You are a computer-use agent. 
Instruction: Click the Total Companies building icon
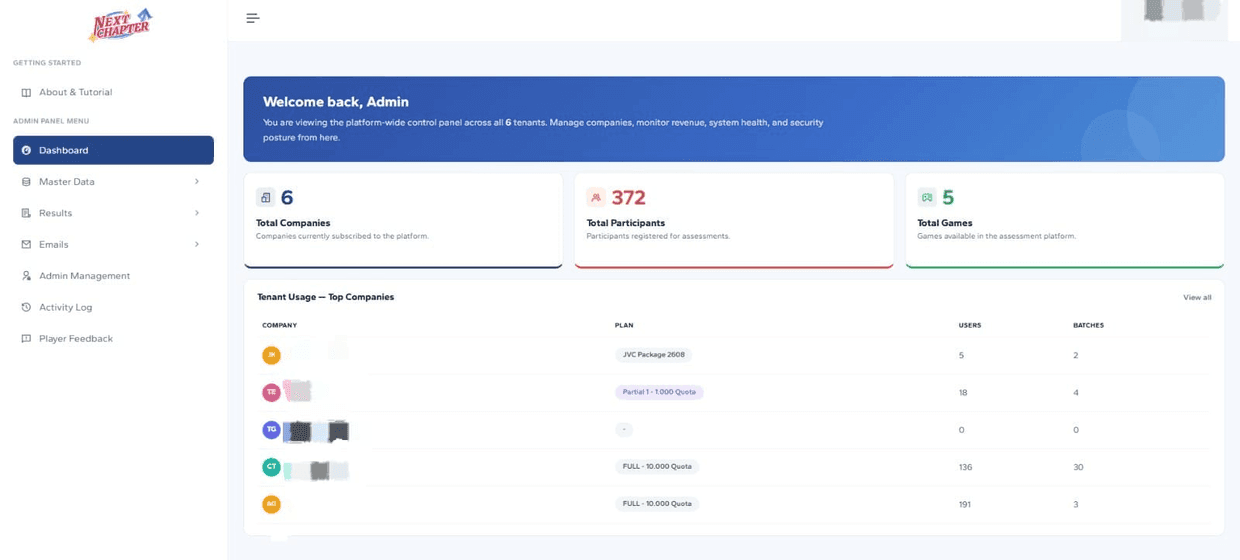(265, 197)
